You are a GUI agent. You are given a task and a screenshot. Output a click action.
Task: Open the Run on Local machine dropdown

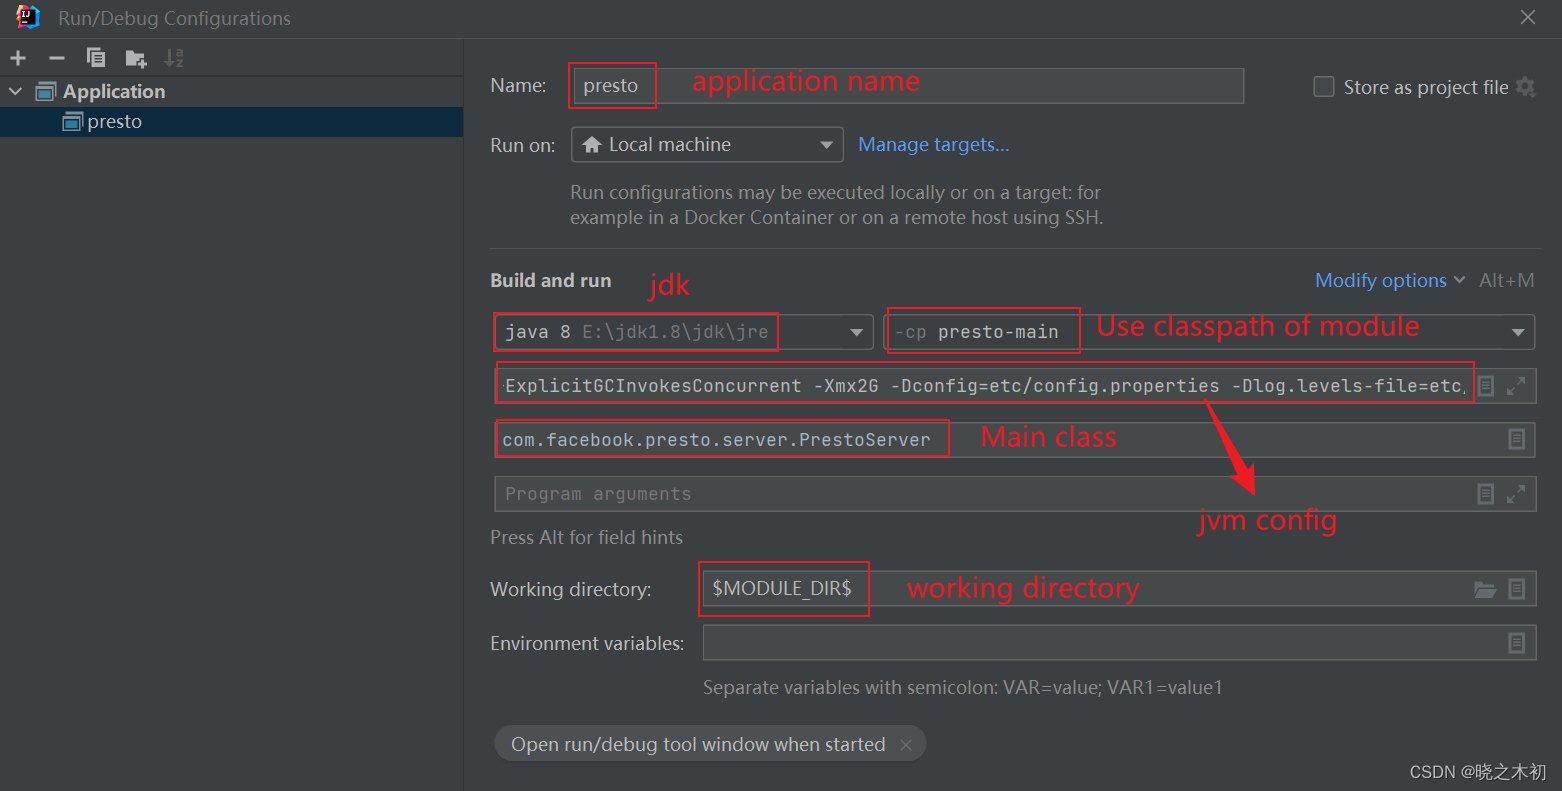coord(707,145)
